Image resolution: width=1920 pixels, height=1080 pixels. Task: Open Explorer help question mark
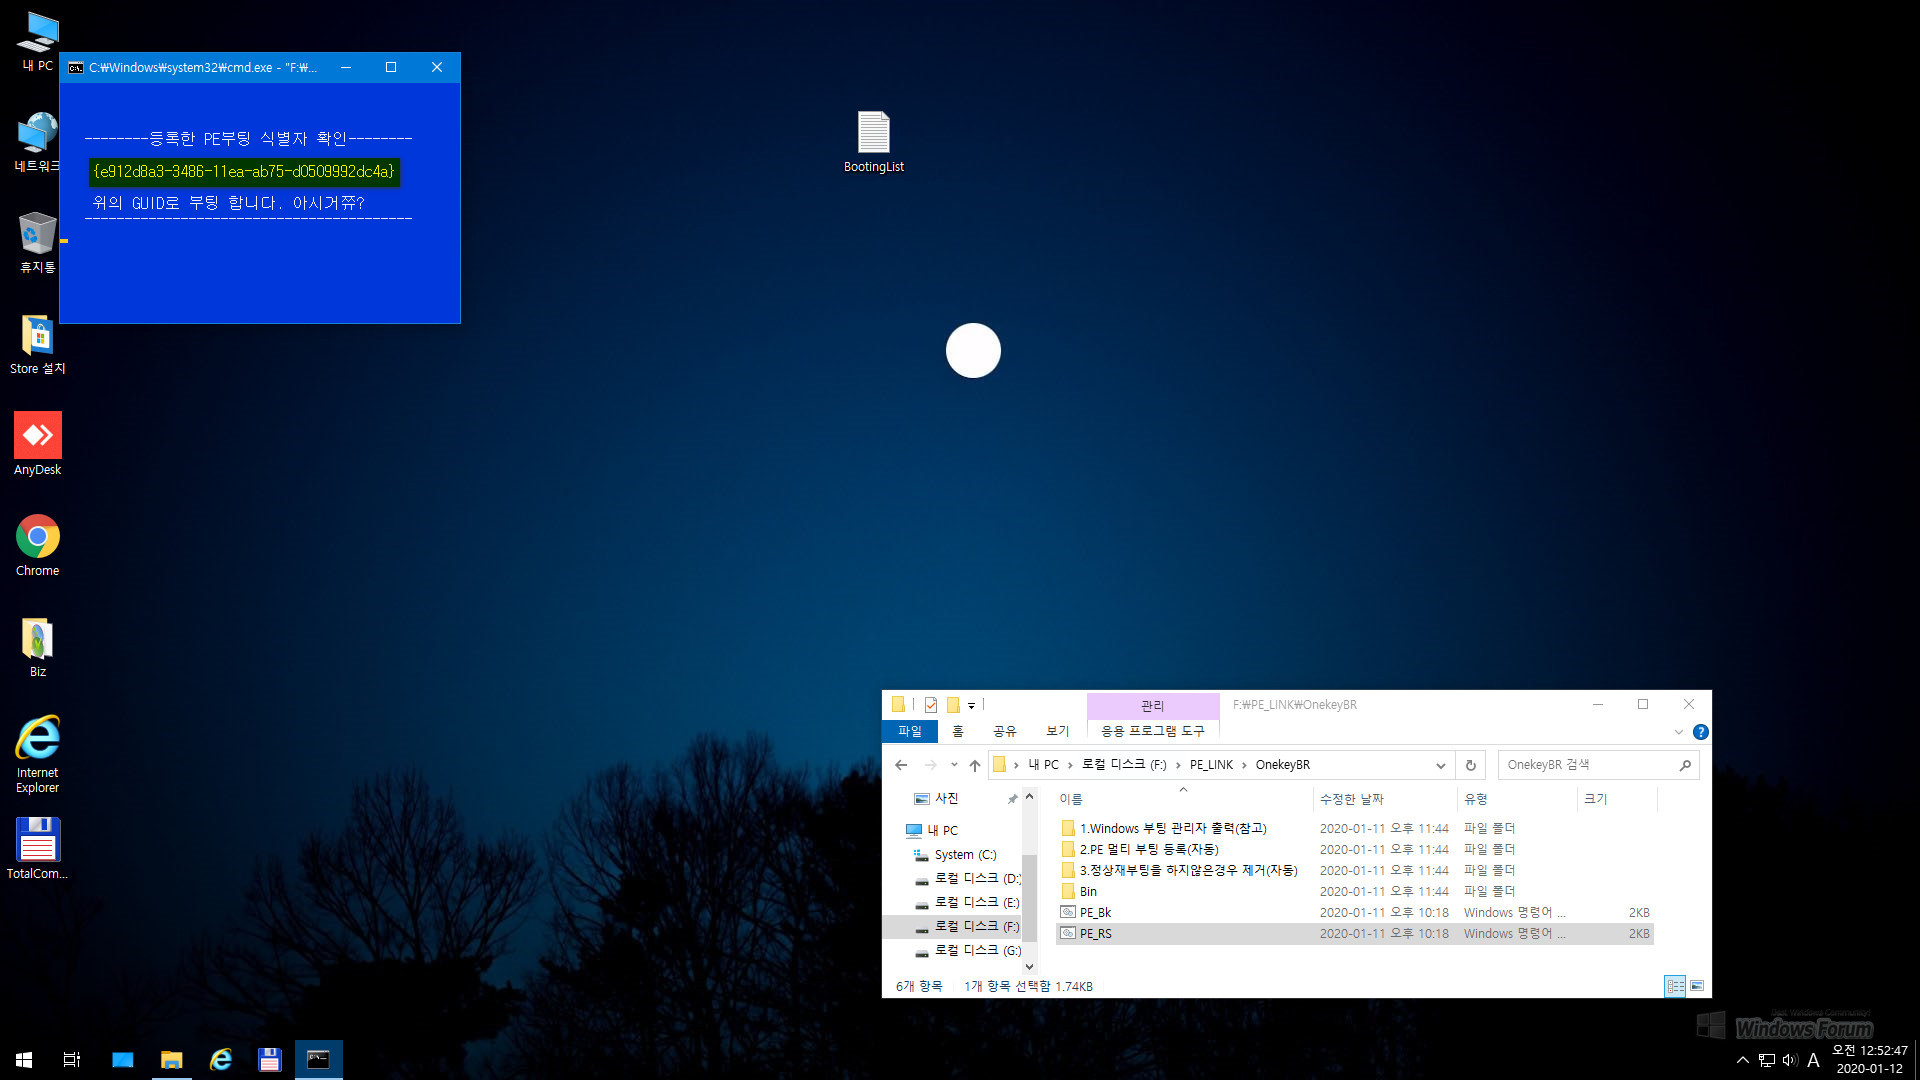coord(1700,732)
